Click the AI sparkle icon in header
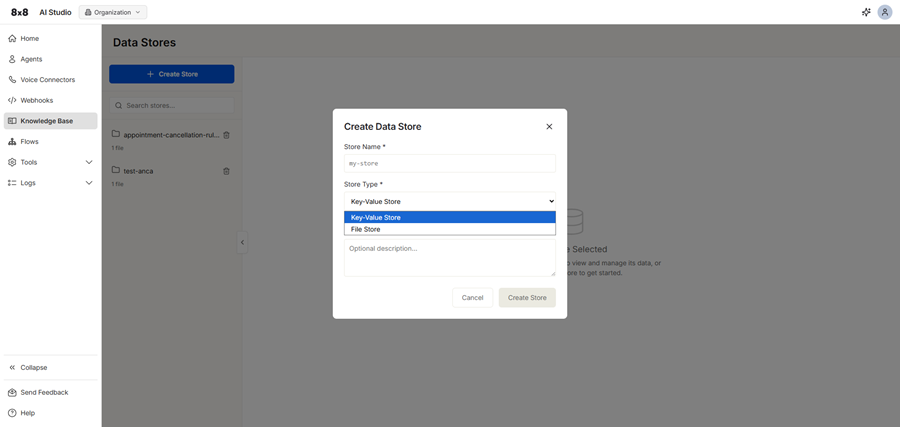Image resolution: width=900 pixels, height=427 pixels. click(x=866, y=12)
